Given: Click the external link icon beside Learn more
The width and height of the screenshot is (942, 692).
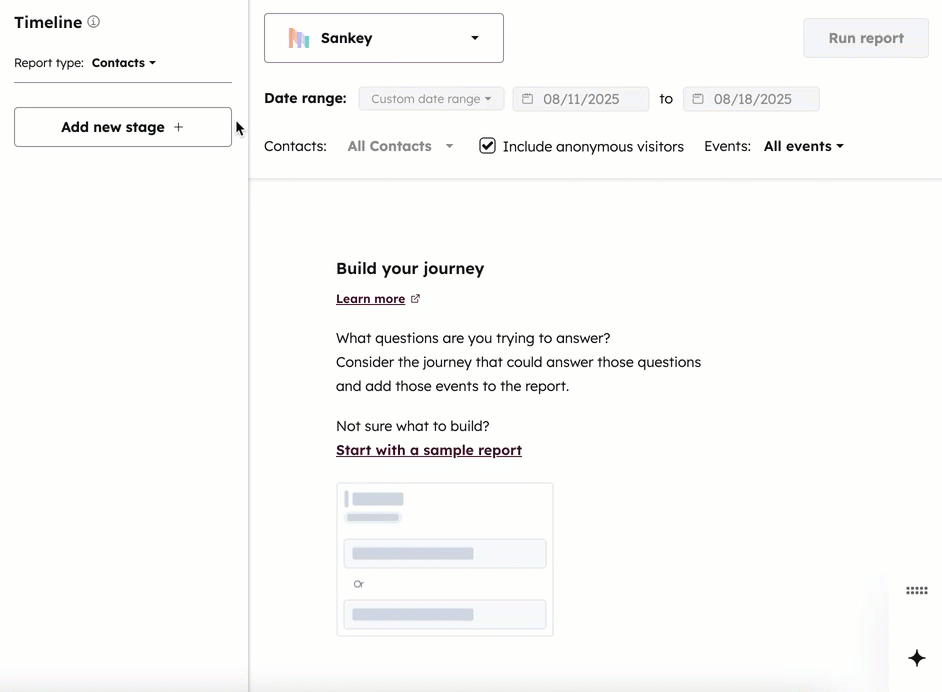Looking at the screenshot, I should [416, 297].
